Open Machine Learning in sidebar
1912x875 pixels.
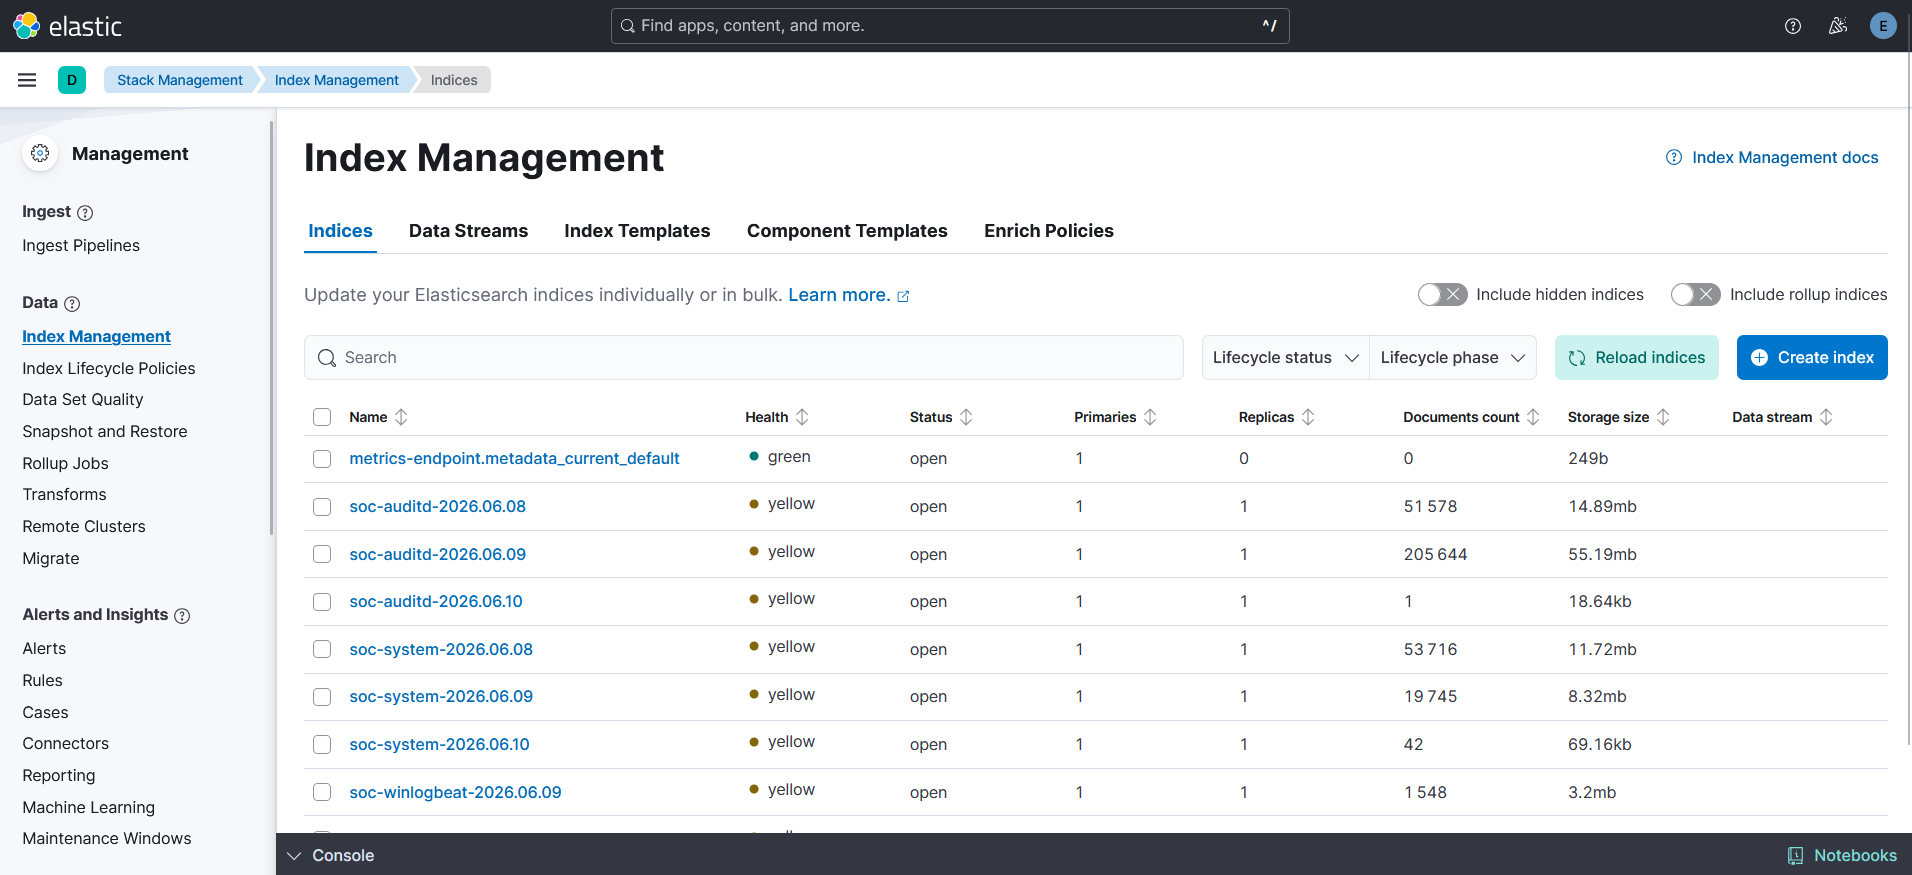(x=89, y=808)
